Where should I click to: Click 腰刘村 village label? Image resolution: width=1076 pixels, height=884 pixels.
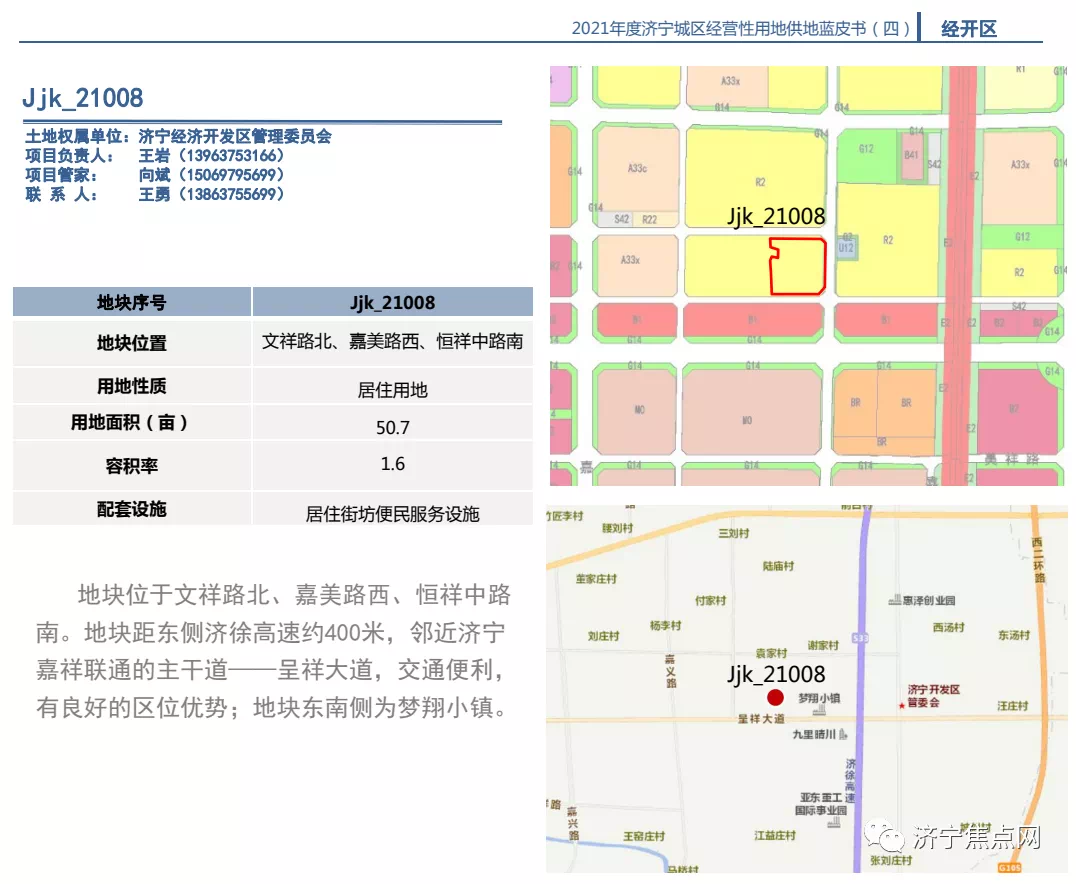click(618, 528)
